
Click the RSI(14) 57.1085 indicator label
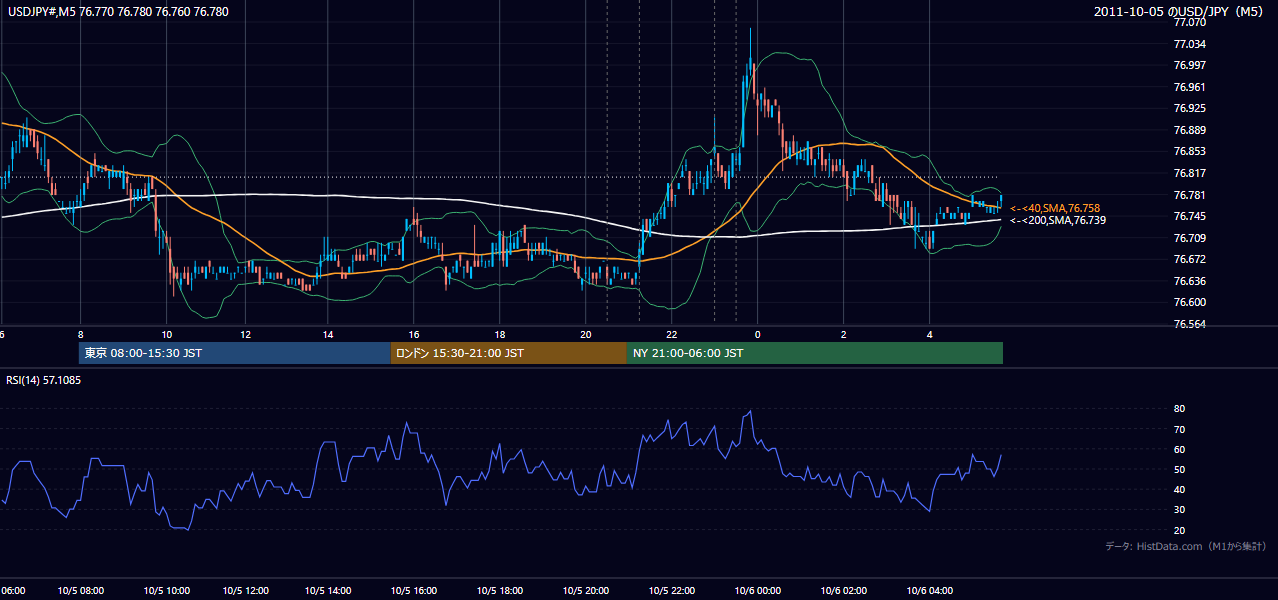click(x=44, y=381)
